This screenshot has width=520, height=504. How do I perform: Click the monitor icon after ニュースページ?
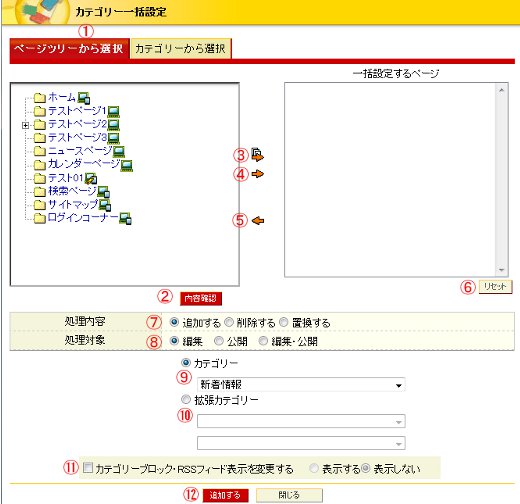tap(119, 152)
